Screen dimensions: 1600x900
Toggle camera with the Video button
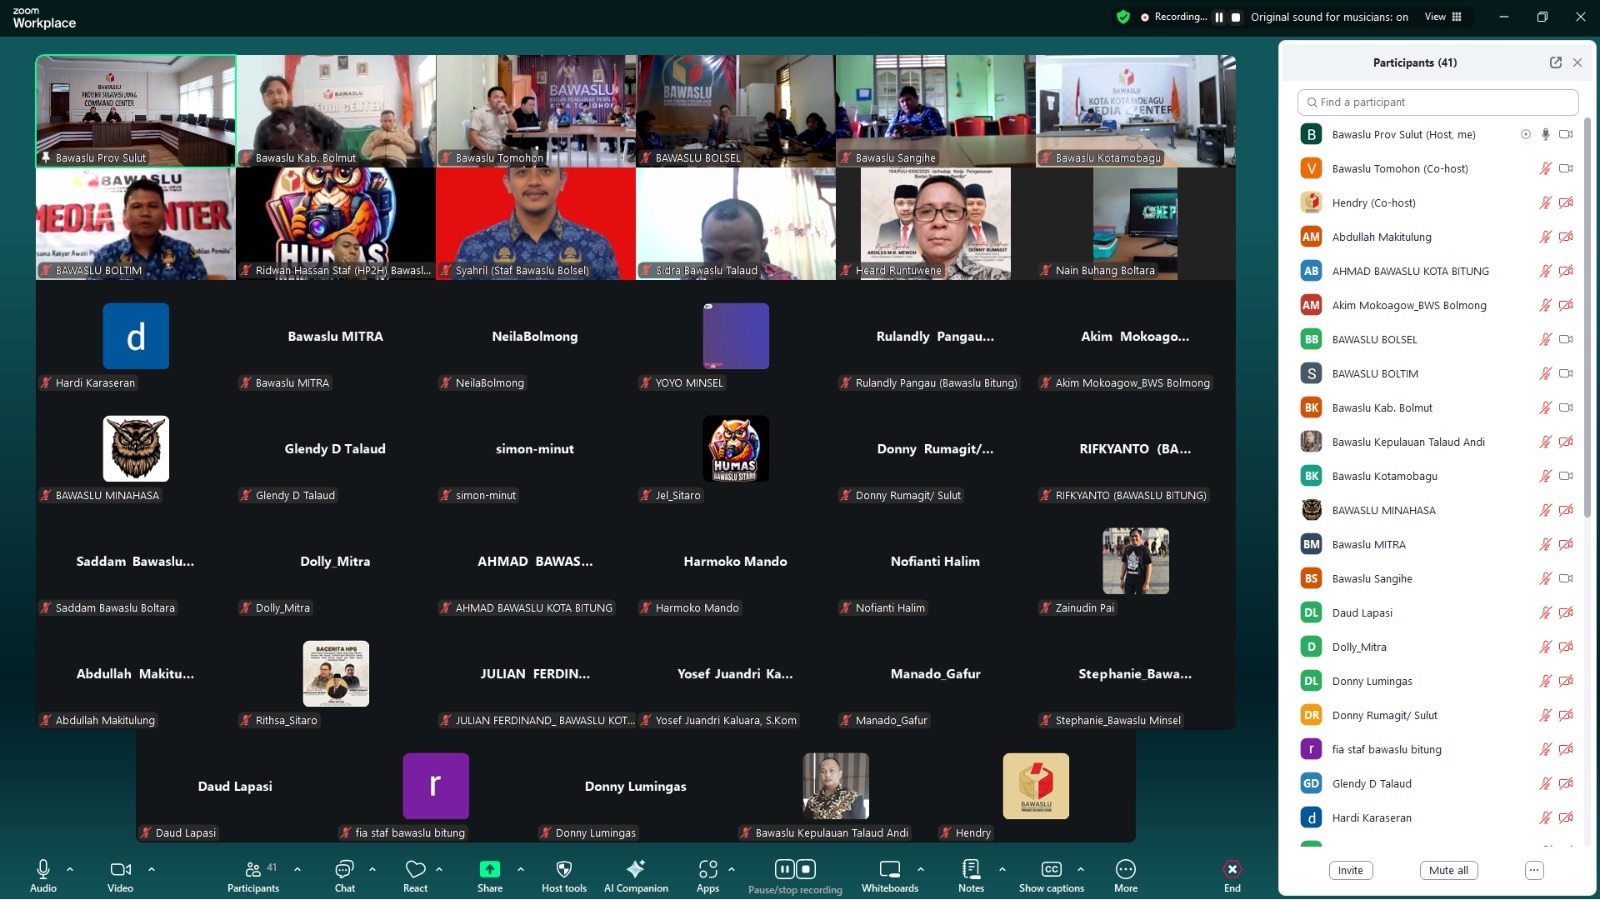[120, 870]
